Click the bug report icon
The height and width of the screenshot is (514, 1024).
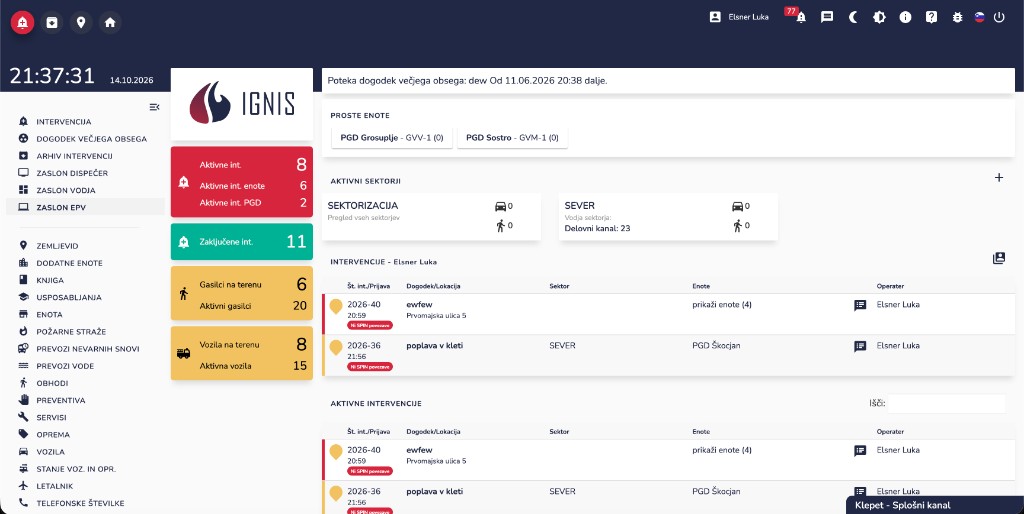(x=957, y=17)
